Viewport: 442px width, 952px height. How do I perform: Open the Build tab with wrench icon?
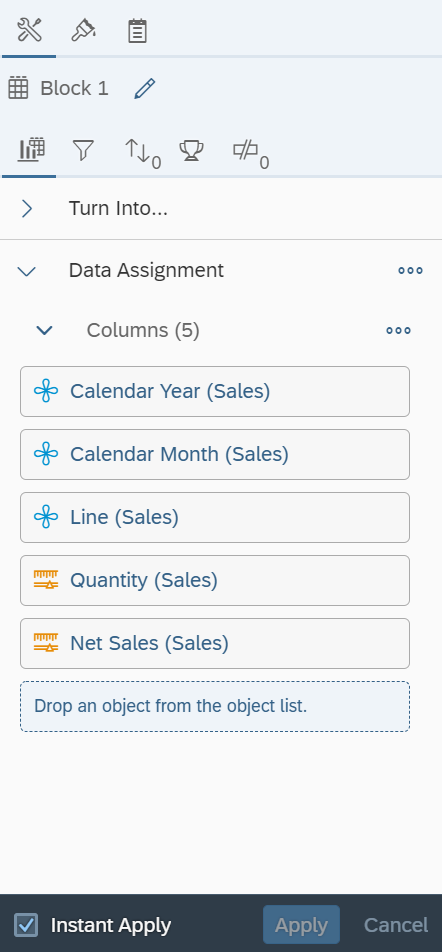[x=29, y=30]
